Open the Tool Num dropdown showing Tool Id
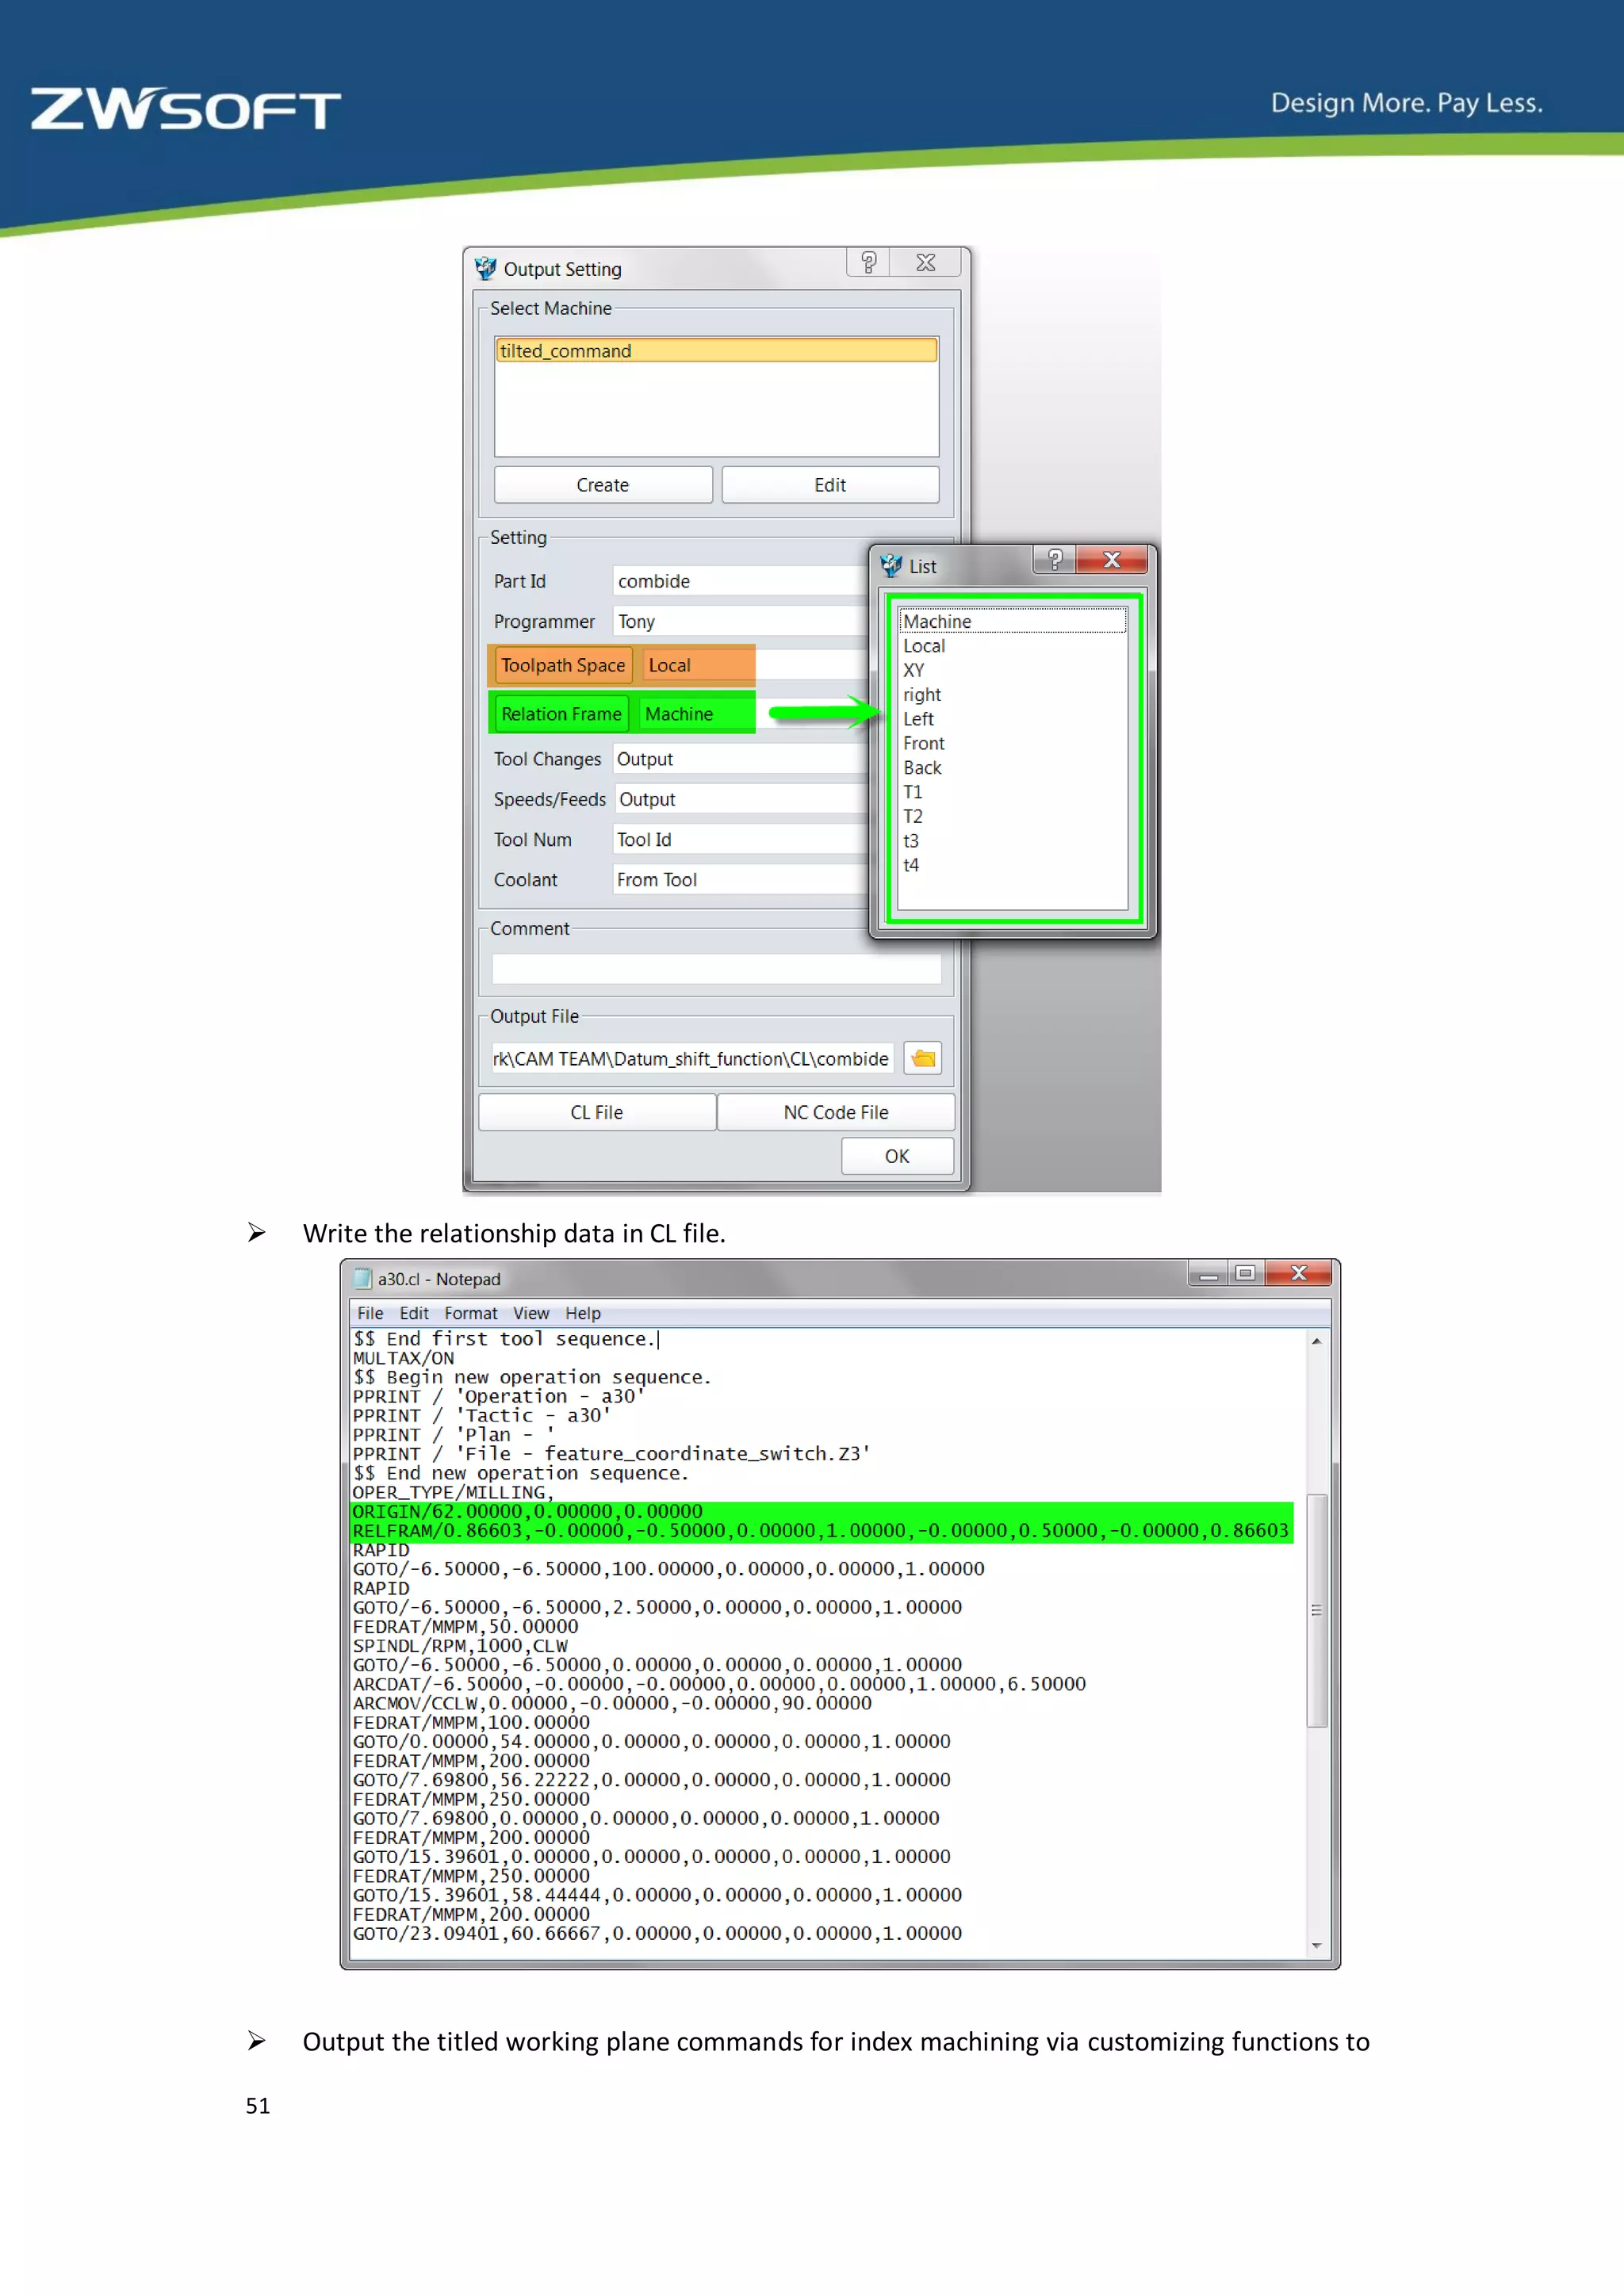Viewport: 1624px width, 2296px height. pos(741,840)
